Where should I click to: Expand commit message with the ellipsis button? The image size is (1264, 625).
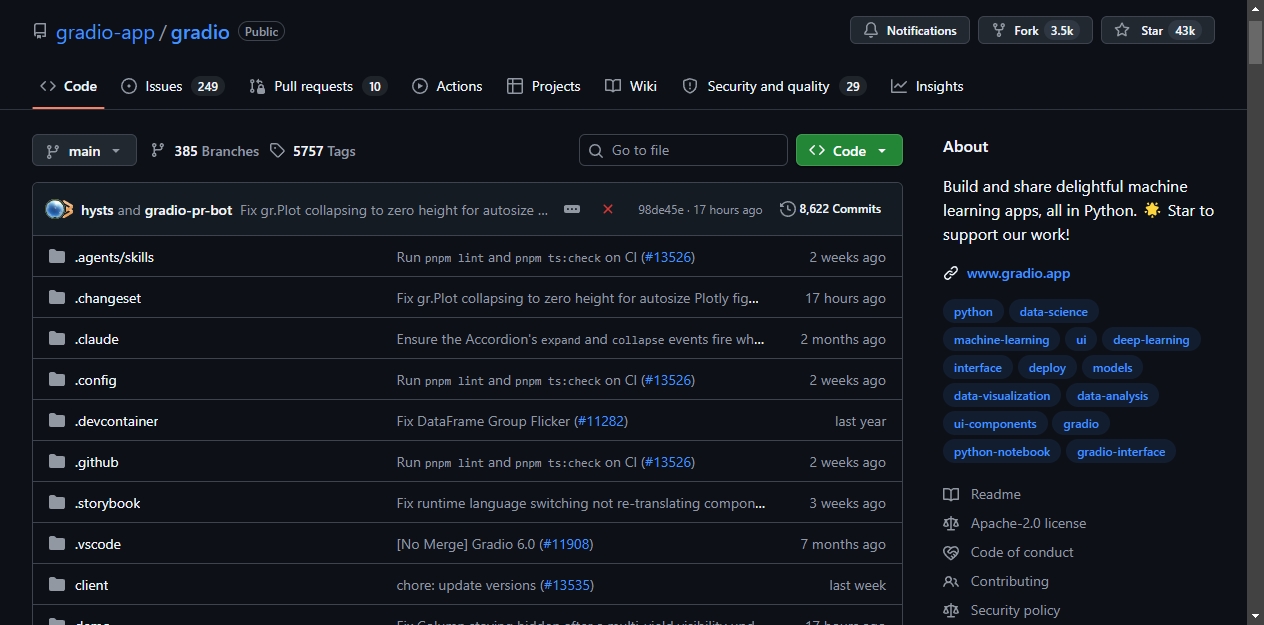[572, 209]
